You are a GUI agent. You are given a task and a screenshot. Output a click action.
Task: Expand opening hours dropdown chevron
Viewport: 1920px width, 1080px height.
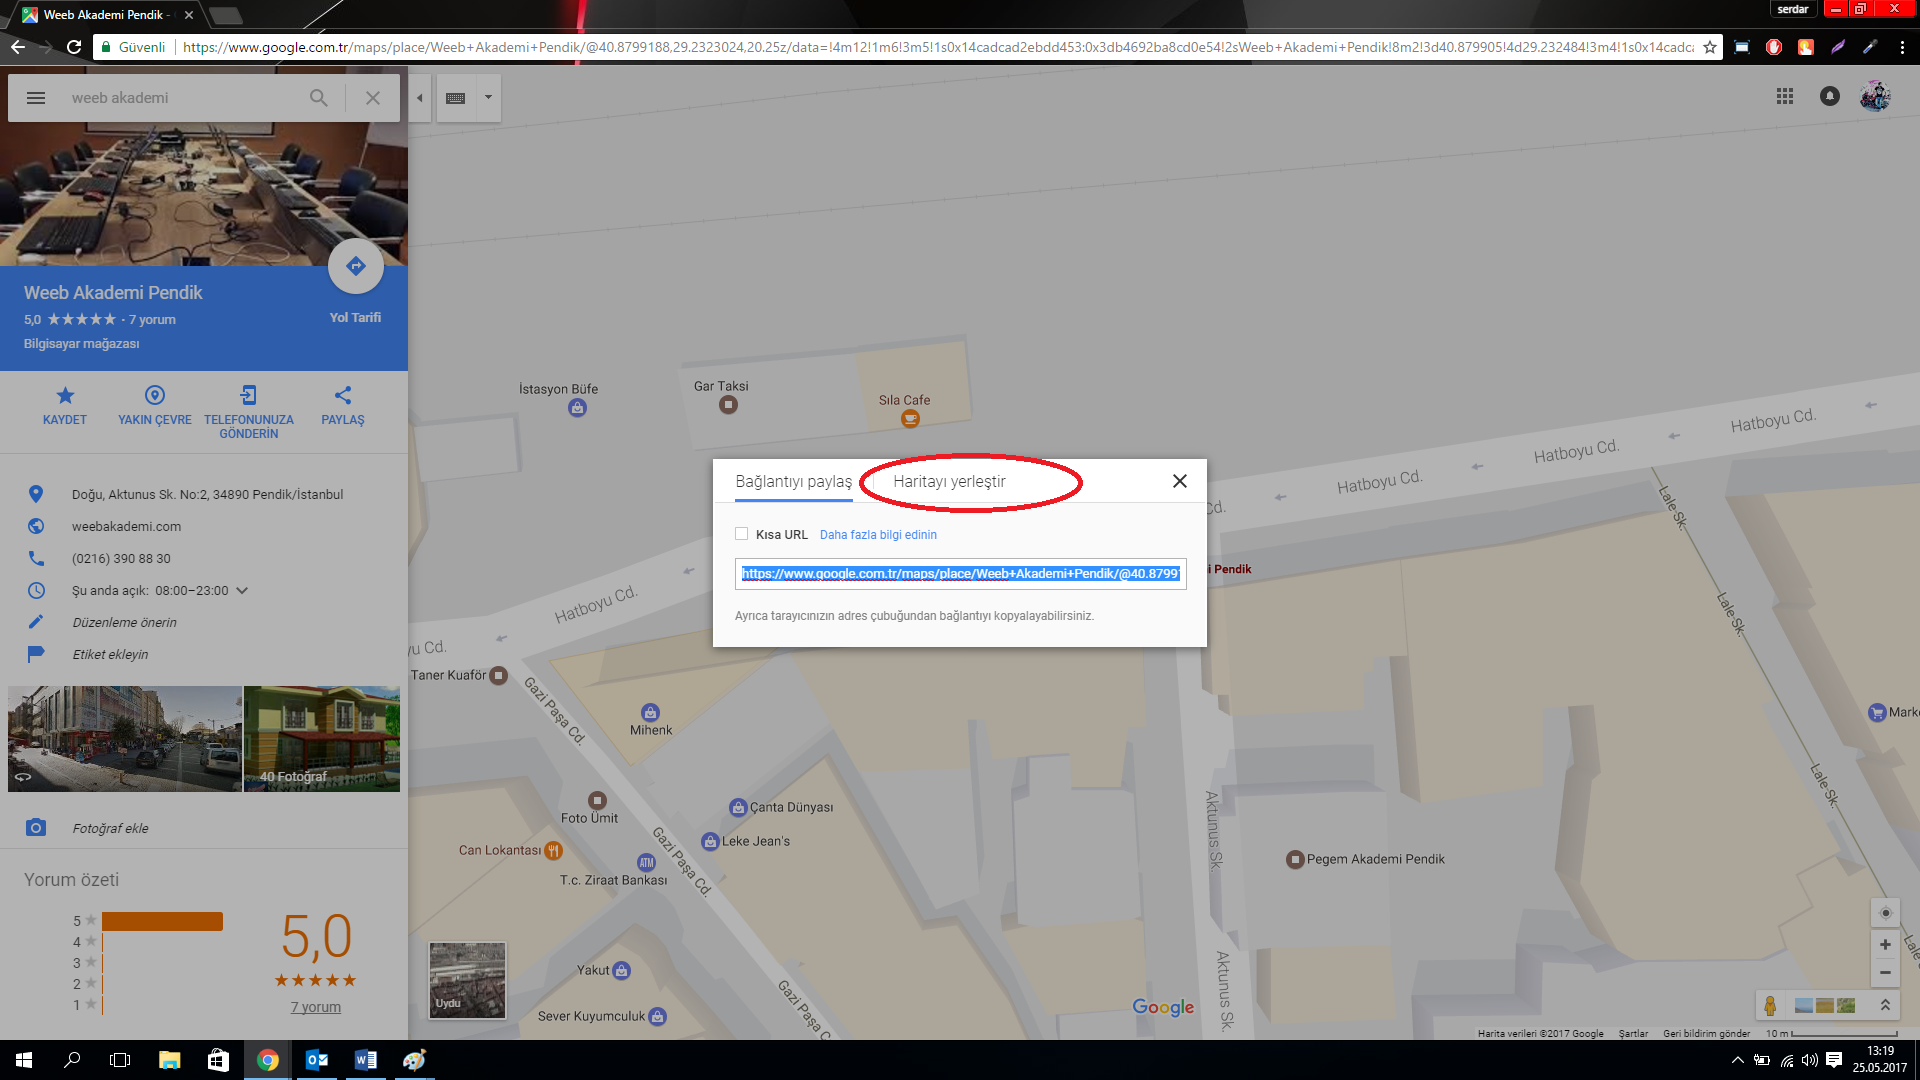(x=242, y=590)
